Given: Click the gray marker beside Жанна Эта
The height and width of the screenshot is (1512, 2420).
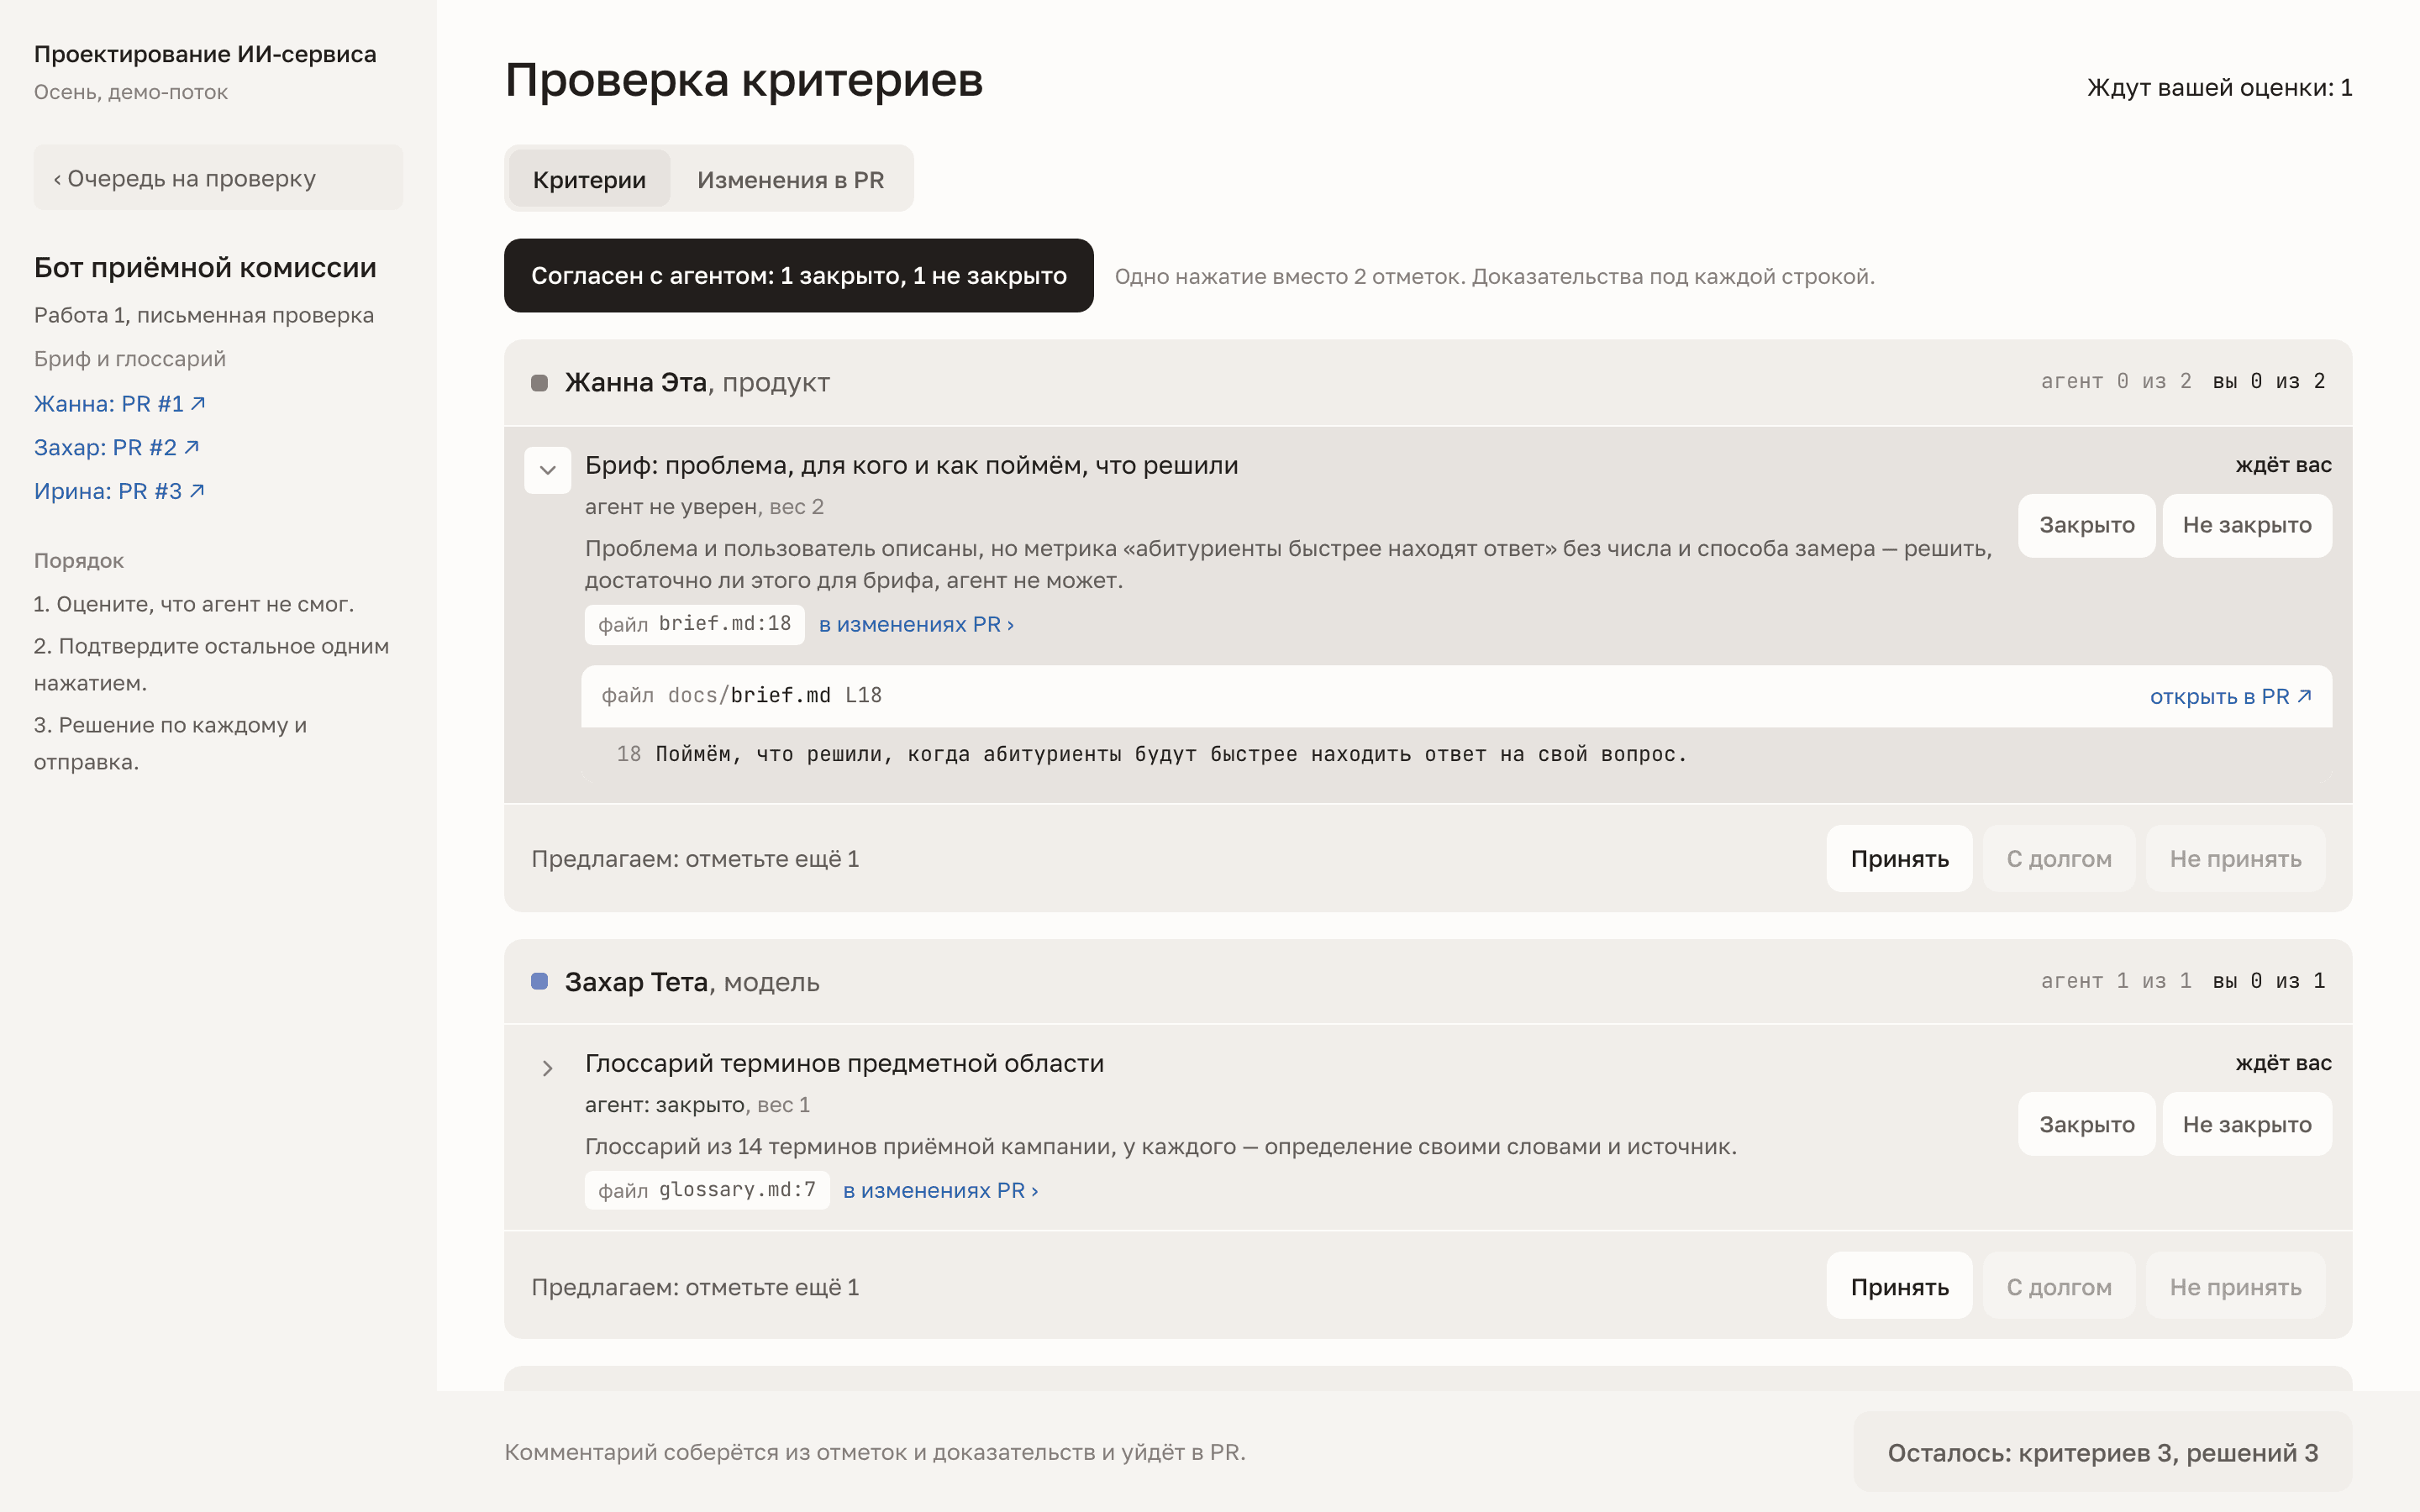Looking at the screenshot, I should pos(539,383).
